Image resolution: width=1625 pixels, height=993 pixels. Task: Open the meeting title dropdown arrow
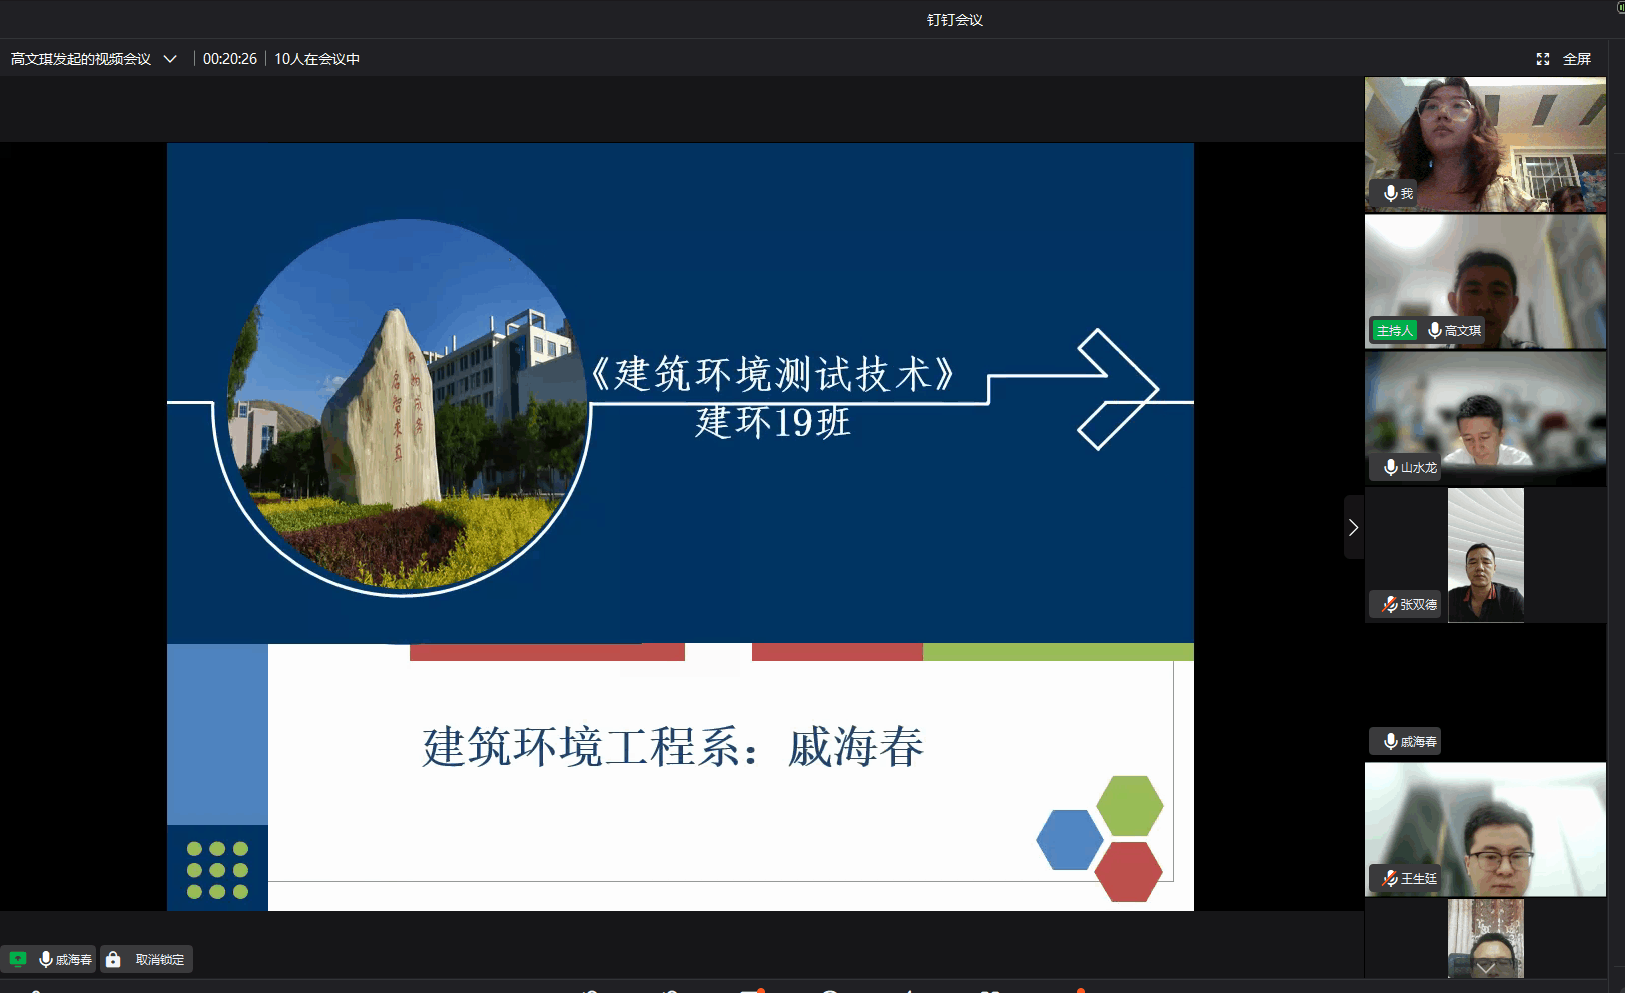[170, 59]
